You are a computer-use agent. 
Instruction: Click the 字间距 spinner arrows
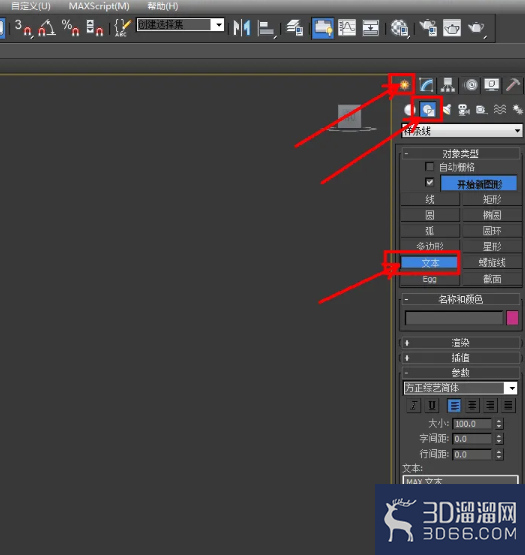point(499,439)
